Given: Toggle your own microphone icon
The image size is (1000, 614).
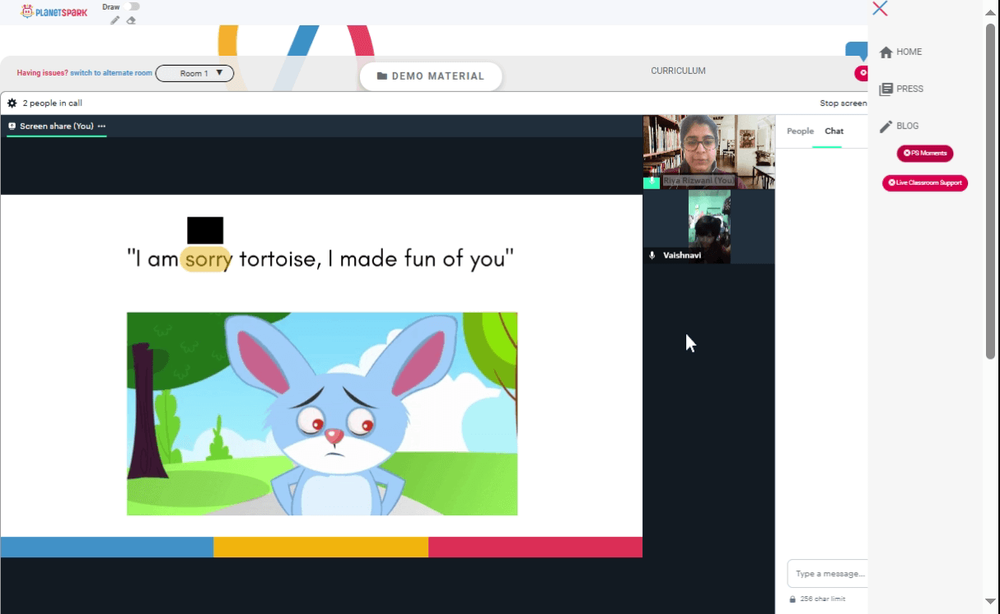Looking at the screenshot, I should (651, 182).
